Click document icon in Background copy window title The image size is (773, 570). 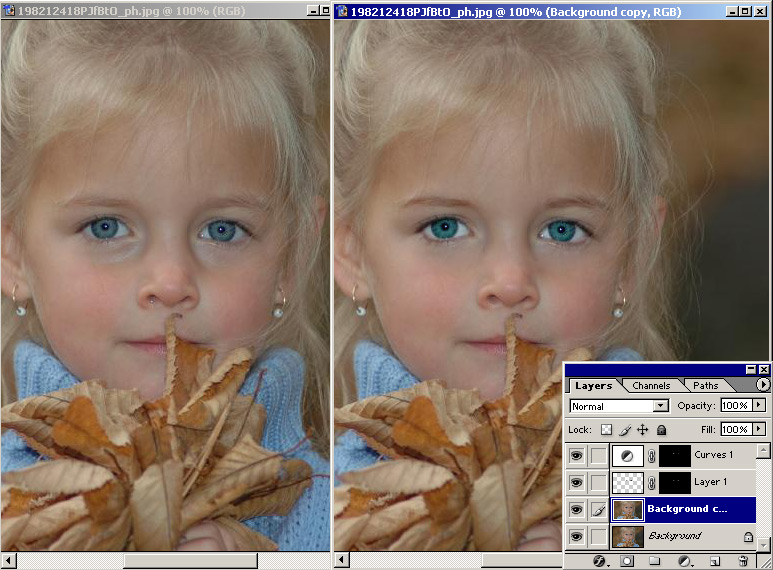click(x=342, y=11)
